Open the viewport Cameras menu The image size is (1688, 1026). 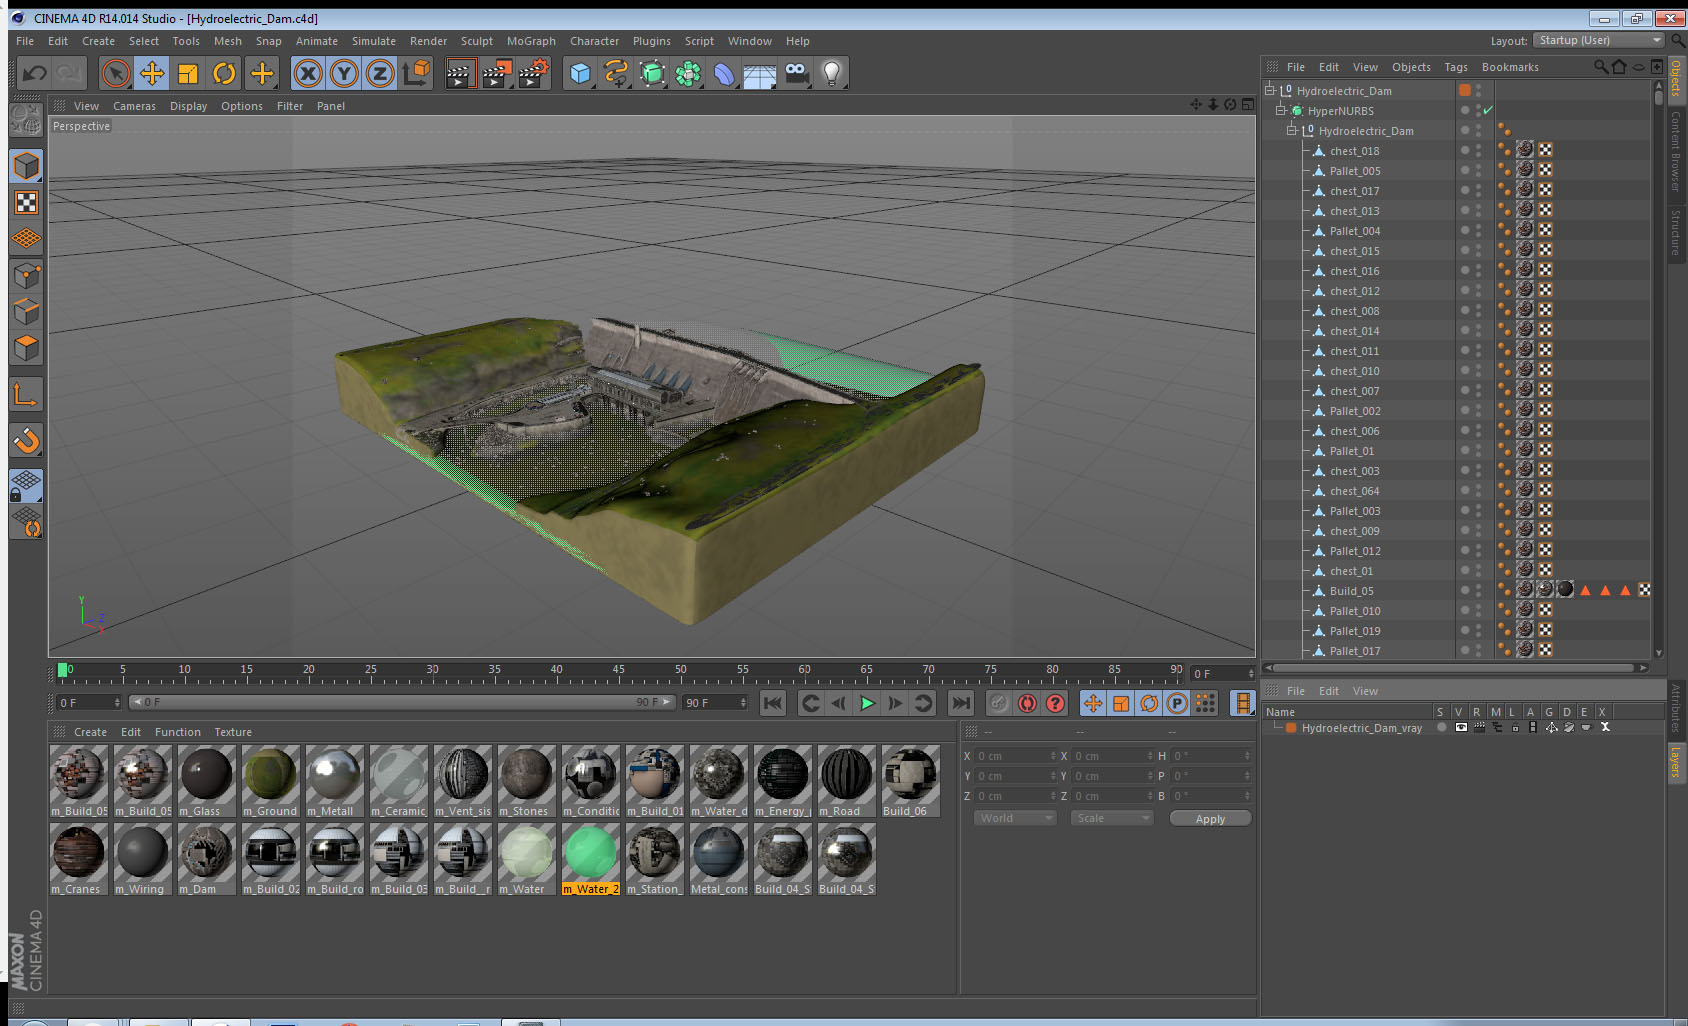(x=134, y=106)
